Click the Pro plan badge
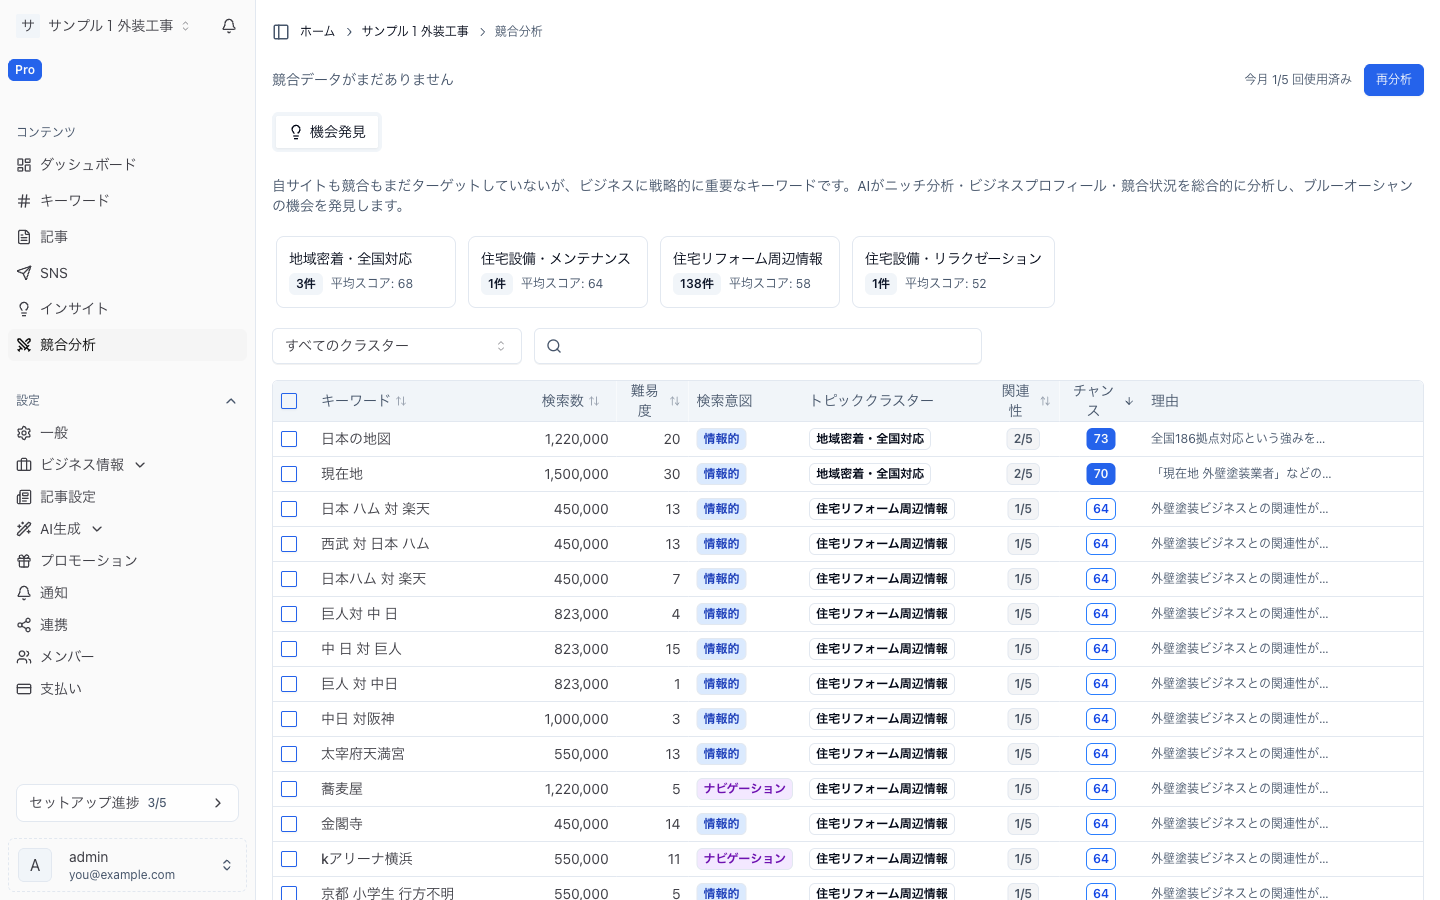1440x900 pixels. pos(25,70)
